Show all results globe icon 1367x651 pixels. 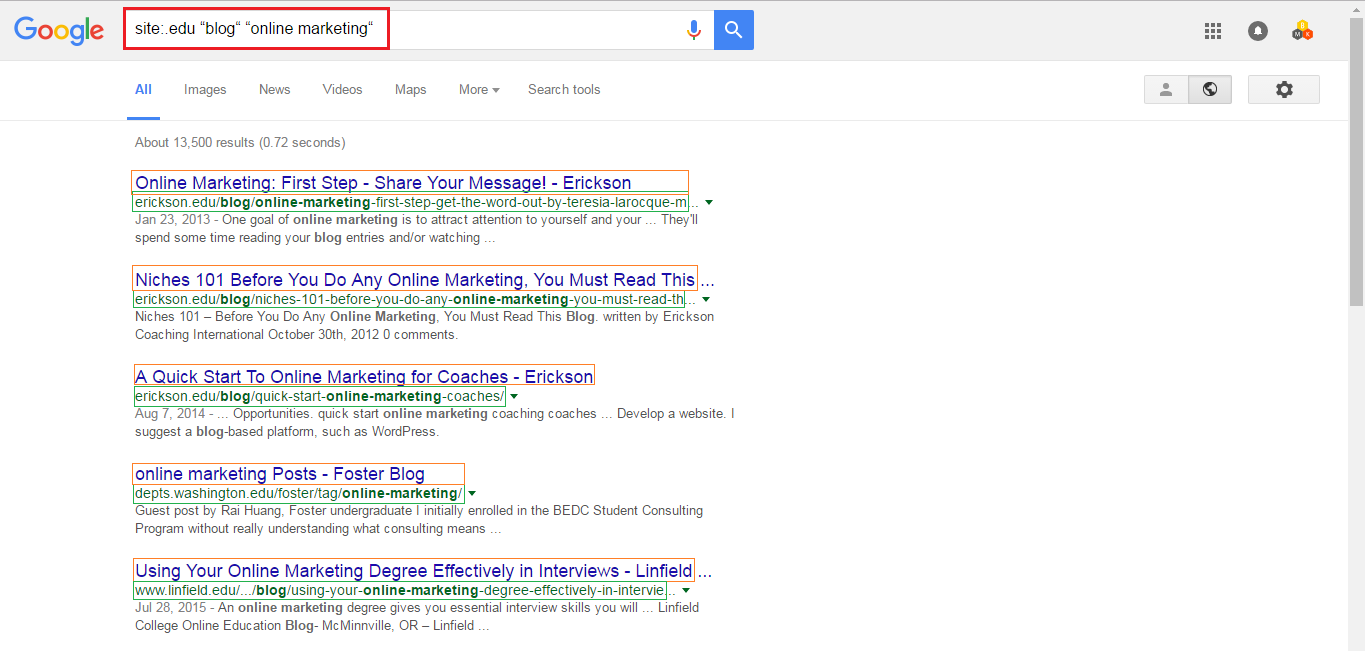[1210, 89]
